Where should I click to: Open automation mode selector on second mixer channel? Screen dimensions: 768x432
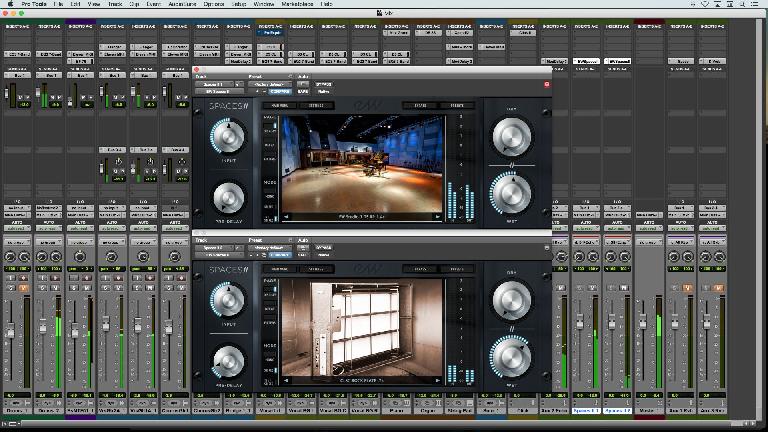click(48, 228)
